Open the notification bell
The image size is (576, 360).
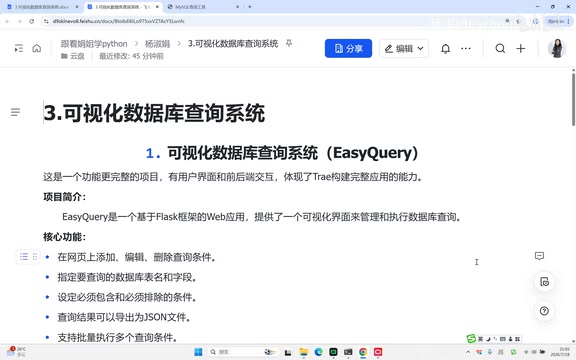point(445,48)
